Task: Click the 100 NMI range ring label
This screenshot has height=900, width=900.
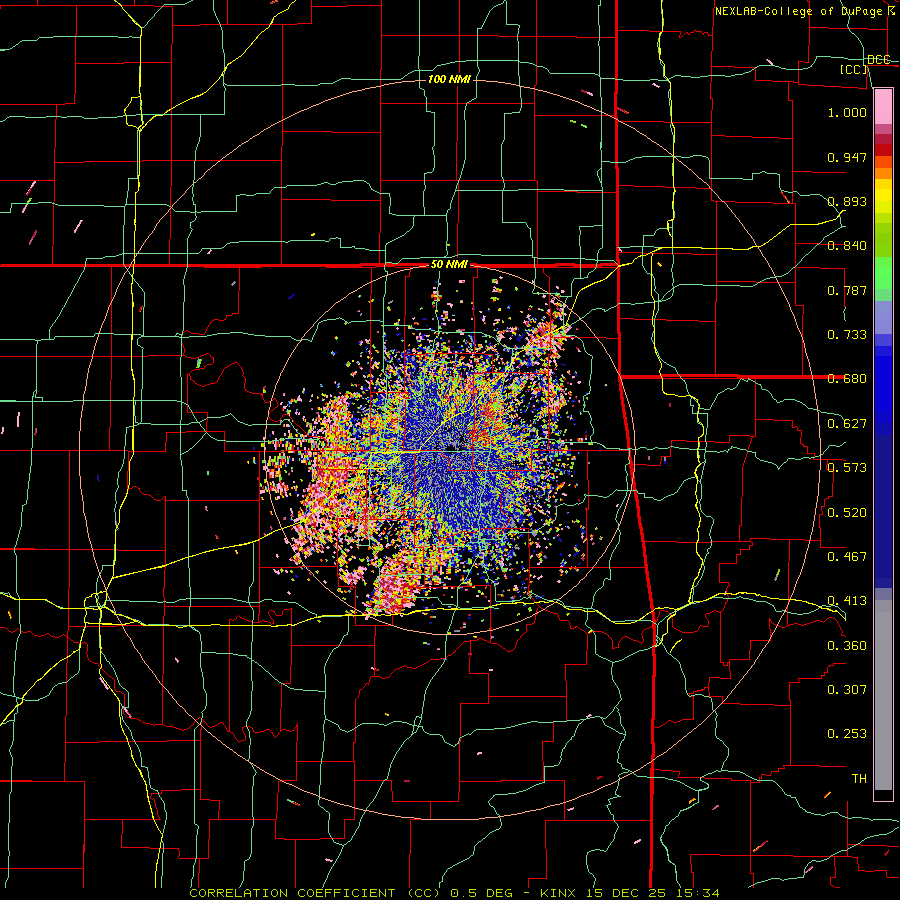Action: point(449,79)
